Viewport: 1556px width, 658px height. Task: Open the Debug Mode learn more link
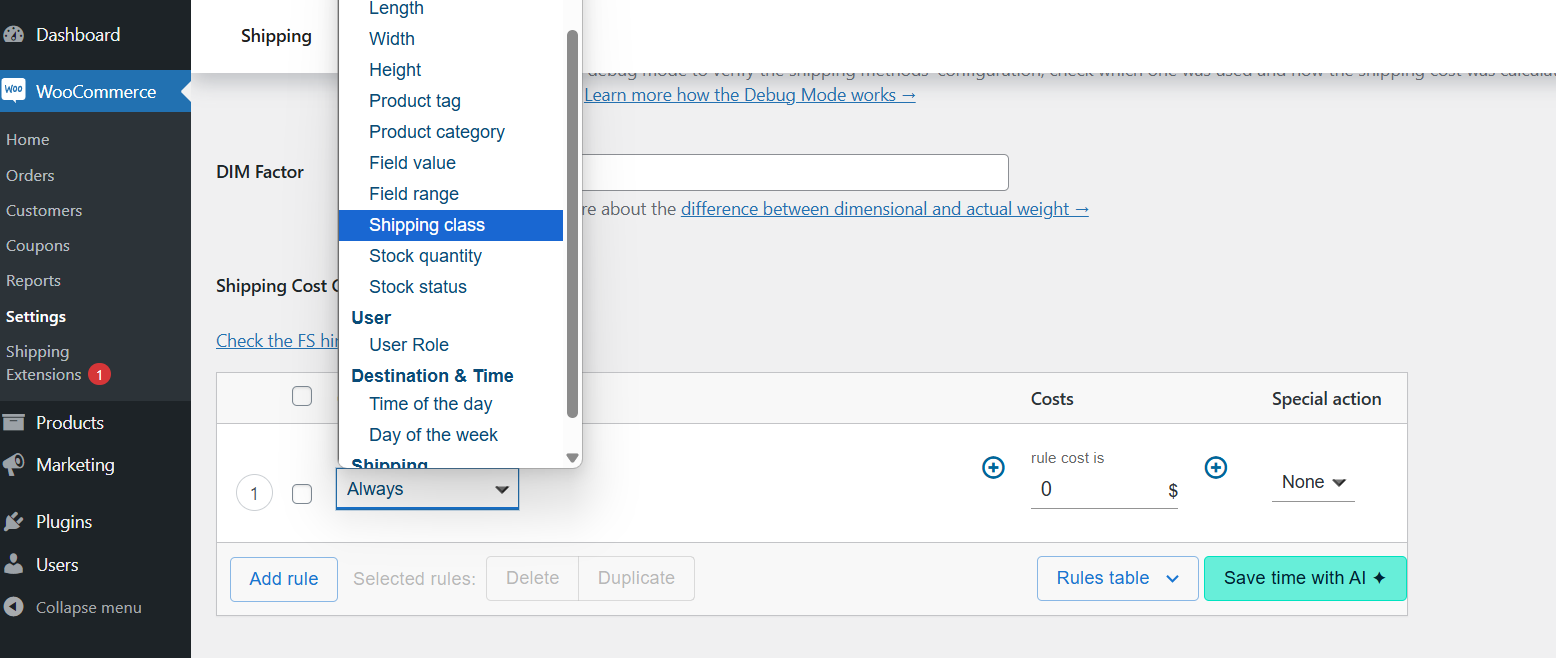tap(748, 94)
